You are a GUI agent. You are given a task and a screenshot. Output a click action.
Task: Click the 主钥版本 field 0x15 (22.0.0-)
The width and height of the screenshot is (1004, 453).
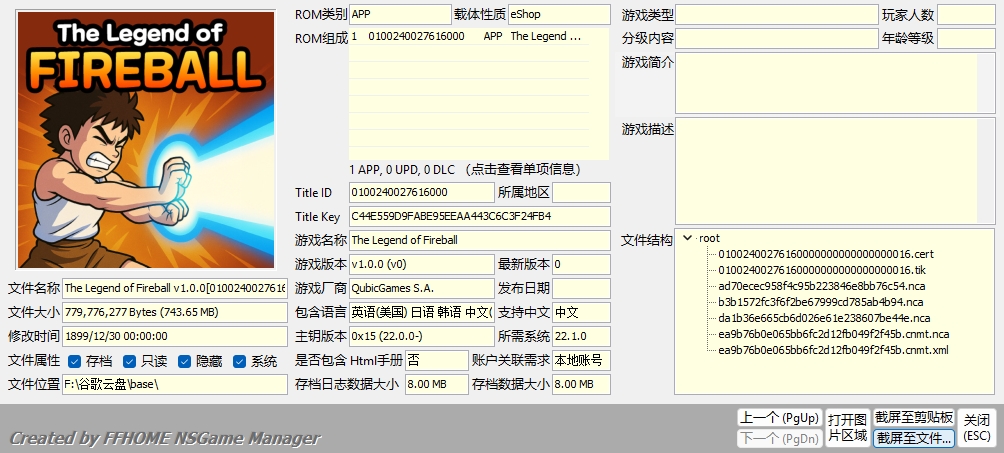pos(422,336)
